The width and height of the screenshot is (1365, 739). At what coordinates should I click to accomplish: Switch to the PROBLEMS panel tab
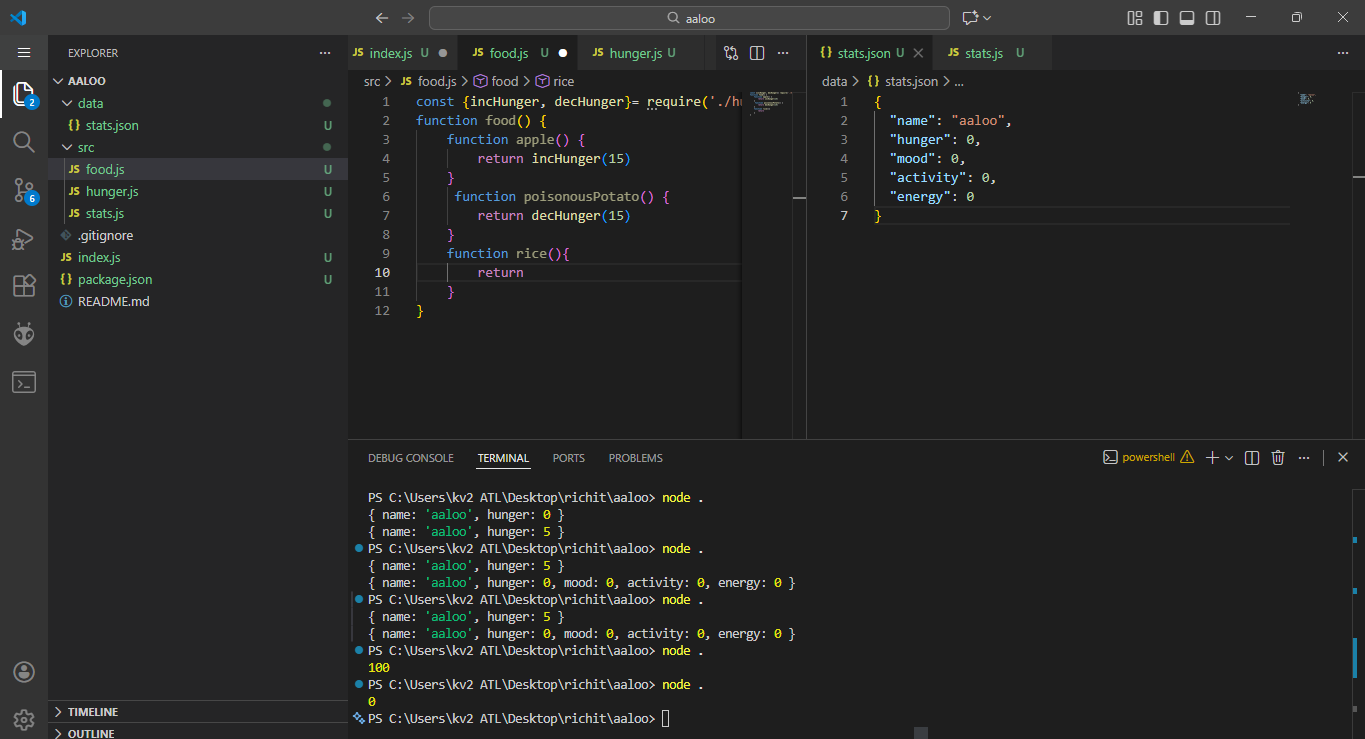click(x=635, y=458)
